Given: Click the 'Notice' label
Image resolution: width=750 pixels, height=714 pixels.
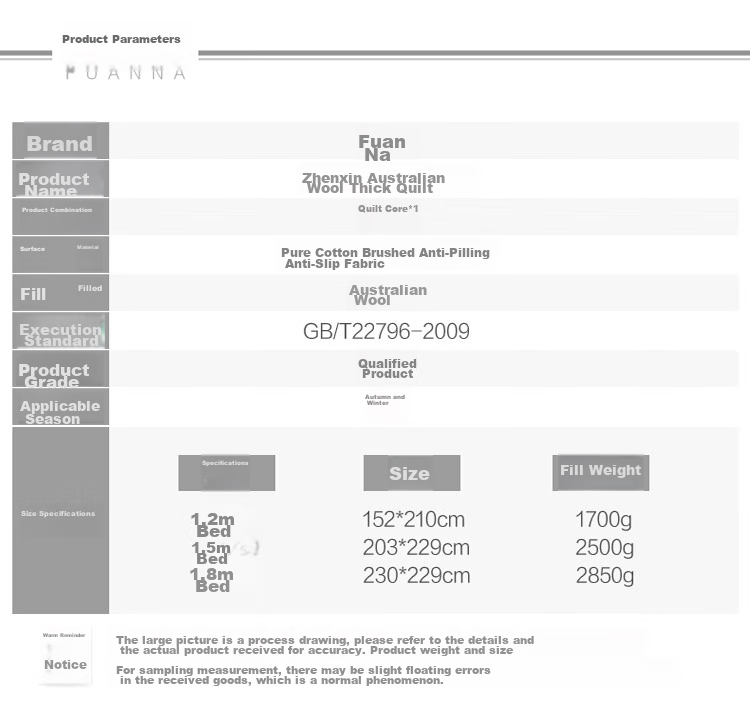Looking at the screenshot, I should (66, 664).
